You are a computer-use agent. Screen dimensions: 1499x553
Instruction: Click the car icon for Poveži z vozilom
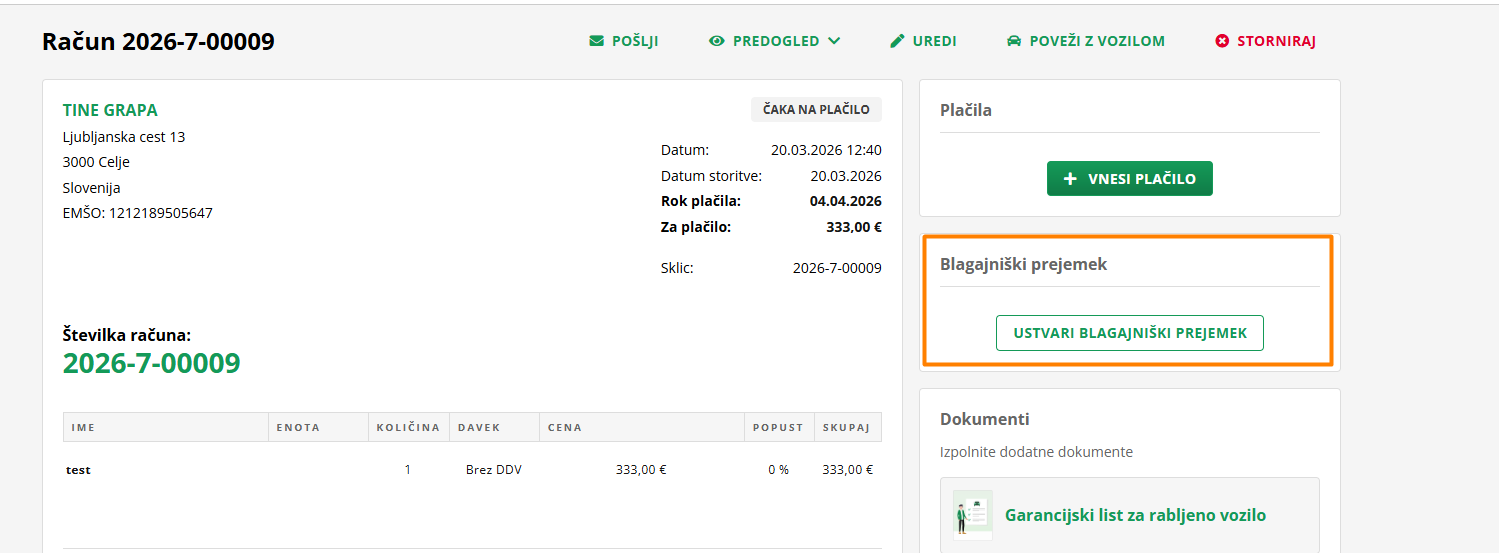coord(1014,41)
